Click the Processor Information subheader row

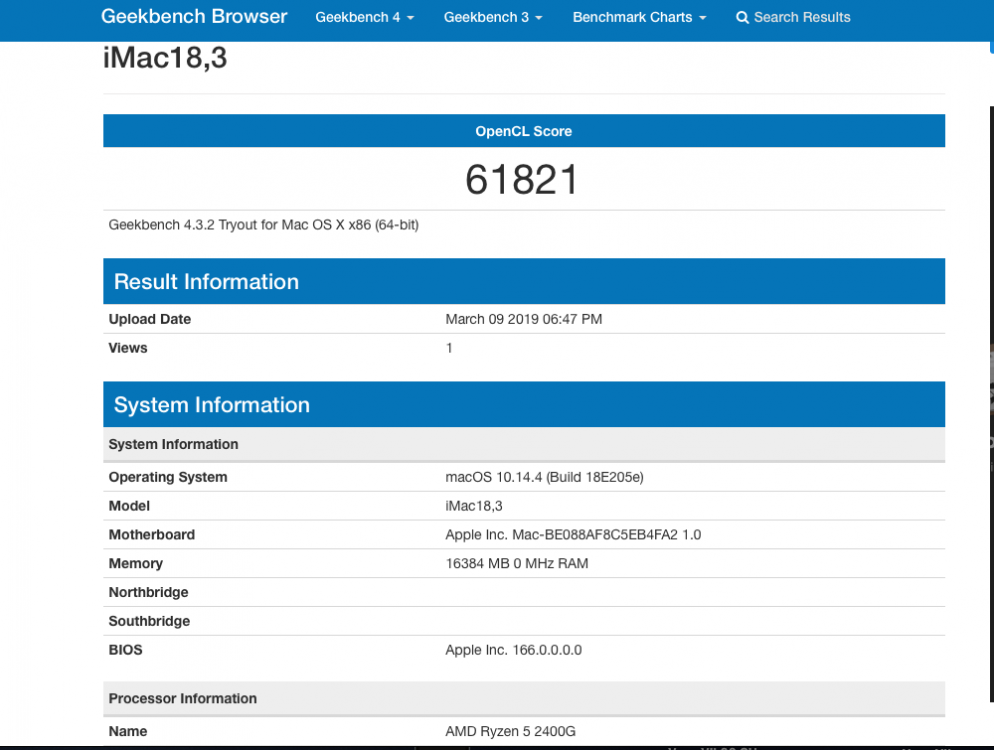524,699
